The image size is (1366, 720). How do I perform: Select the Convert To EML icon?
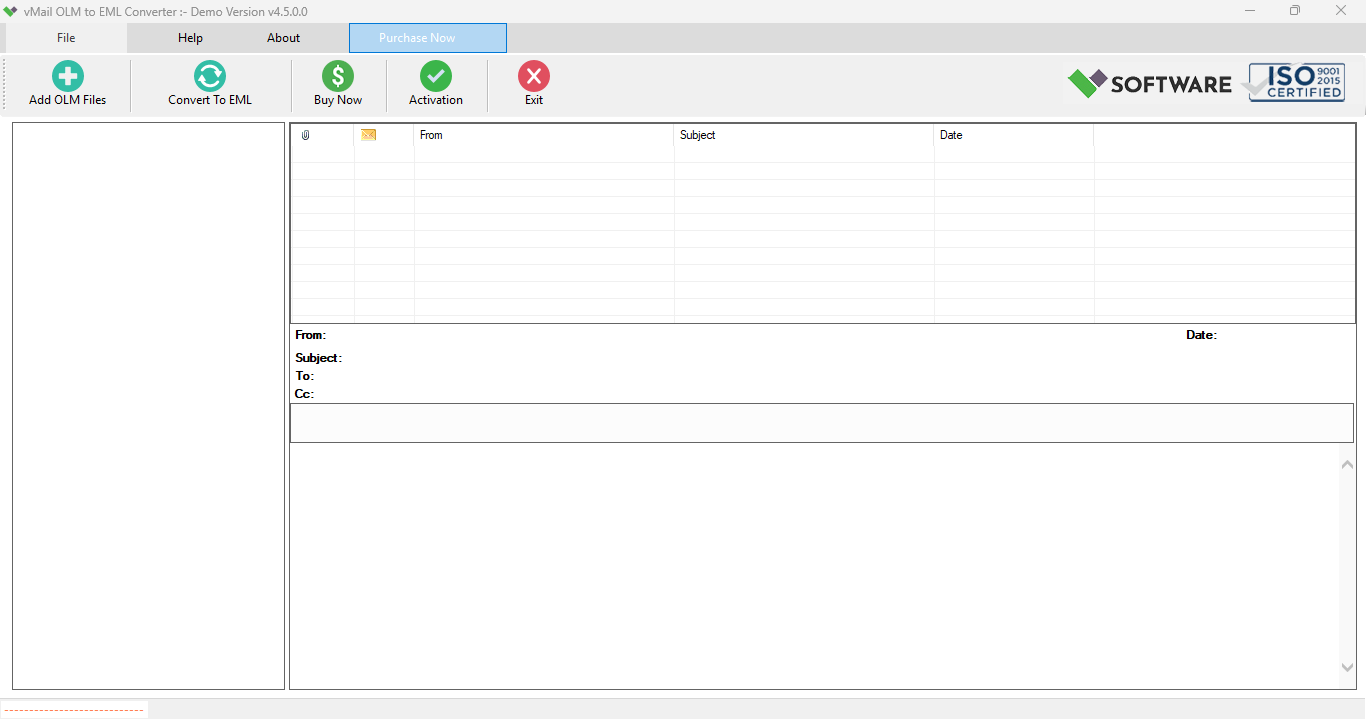pos(209,75)
